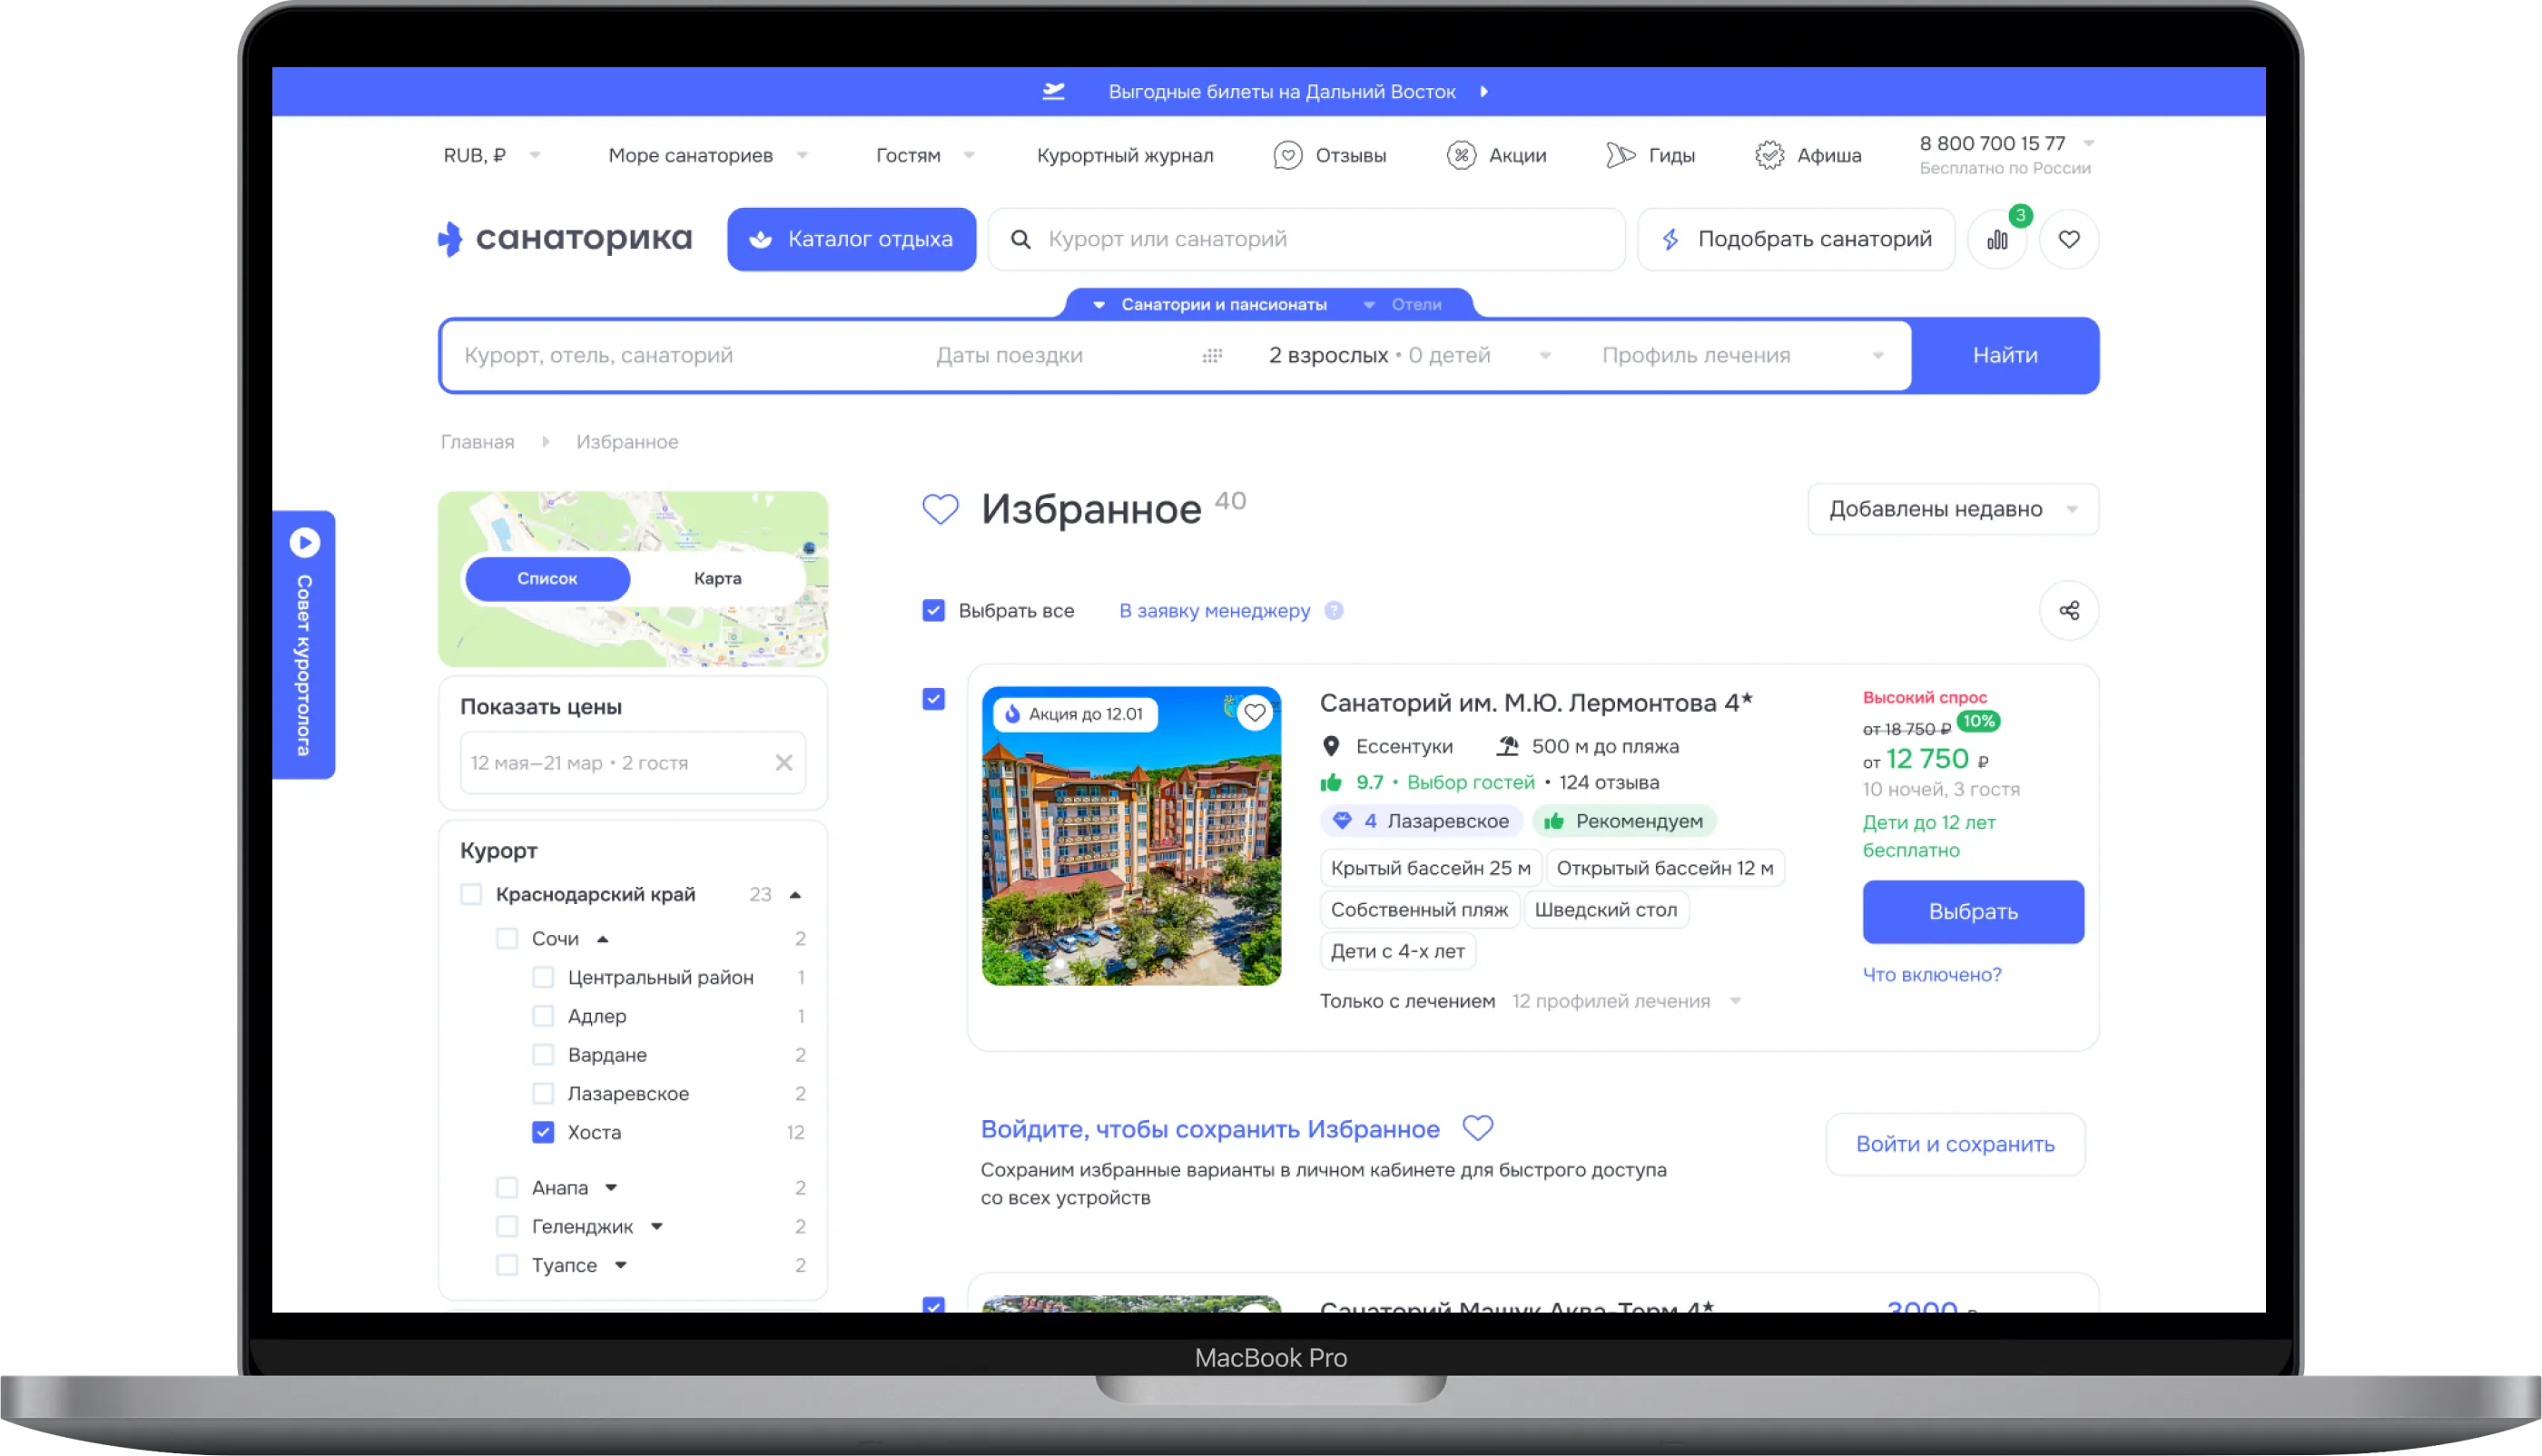This screenshot has width=2542, height=1456.
Task: Clear the price dates with X icon
Action: 784,763
